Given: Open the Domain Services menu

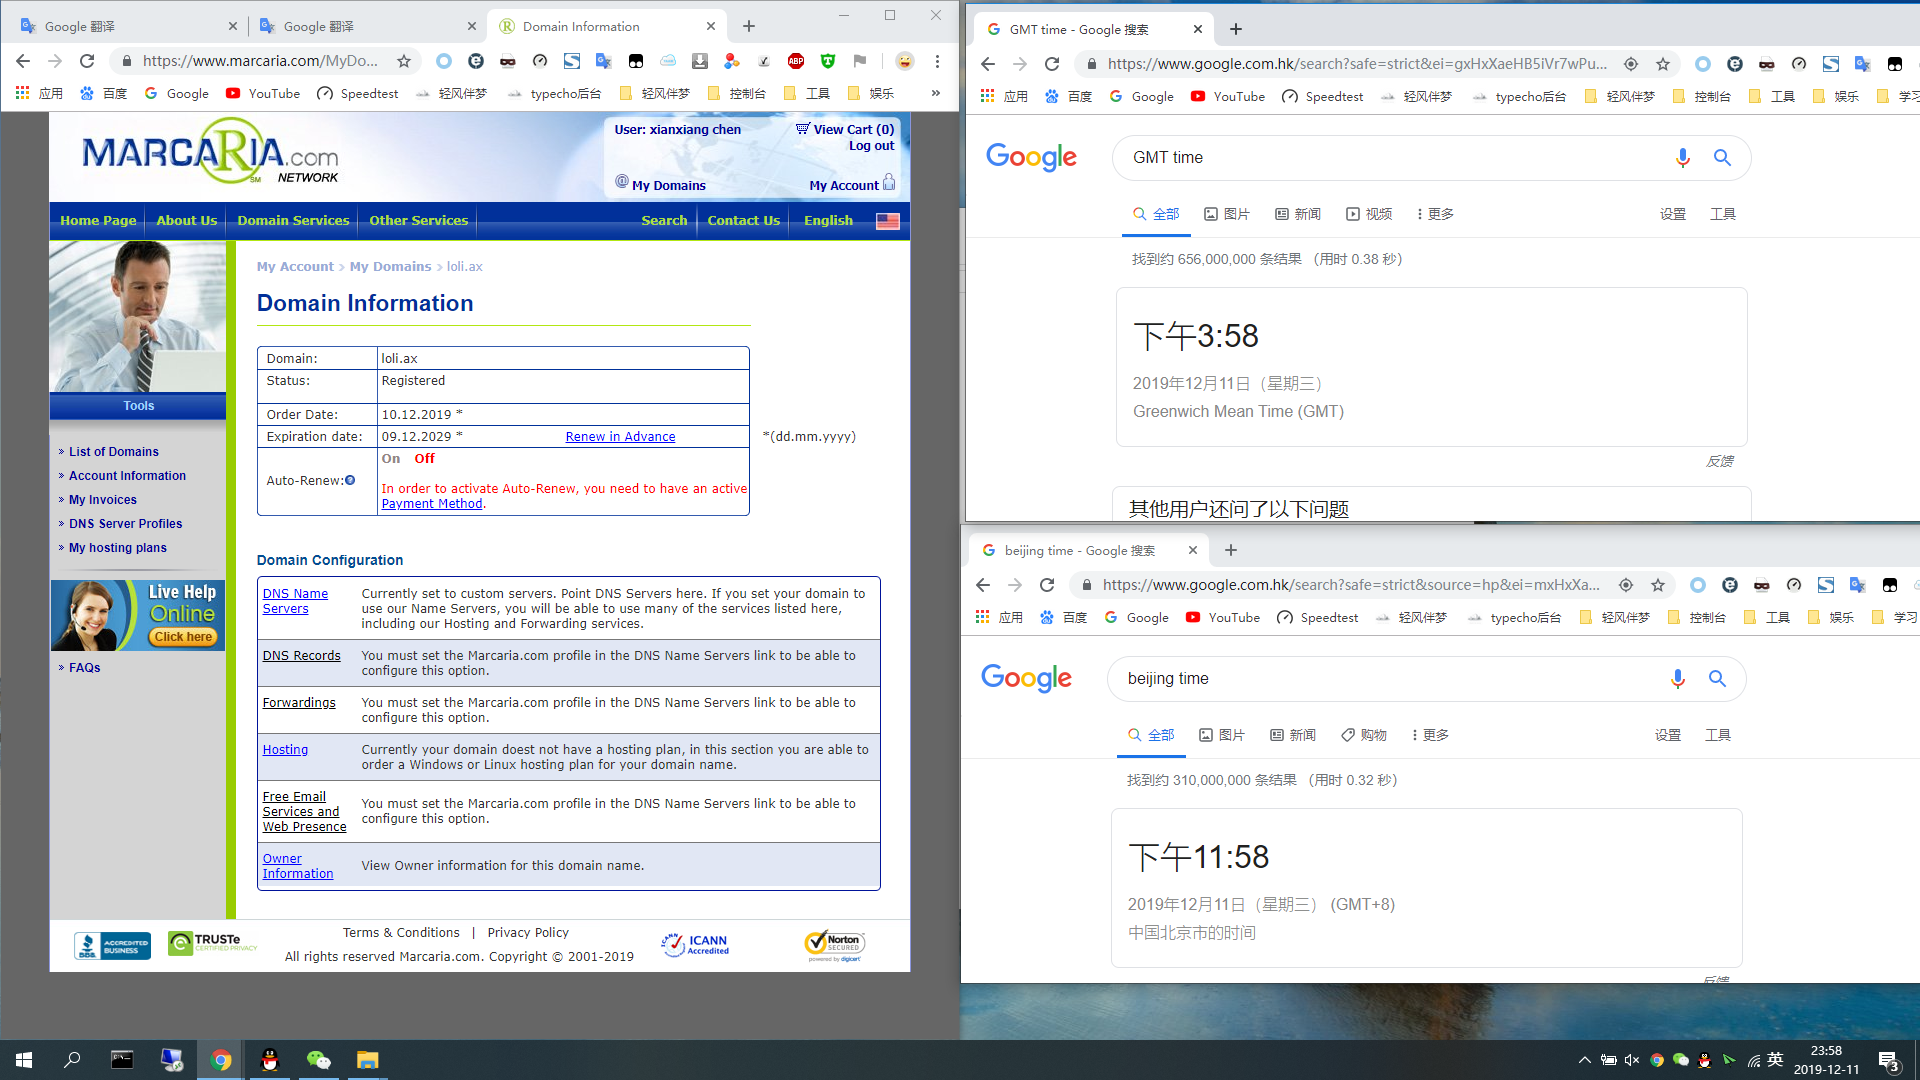Looking at the screenshot, I should pos(293,221).
